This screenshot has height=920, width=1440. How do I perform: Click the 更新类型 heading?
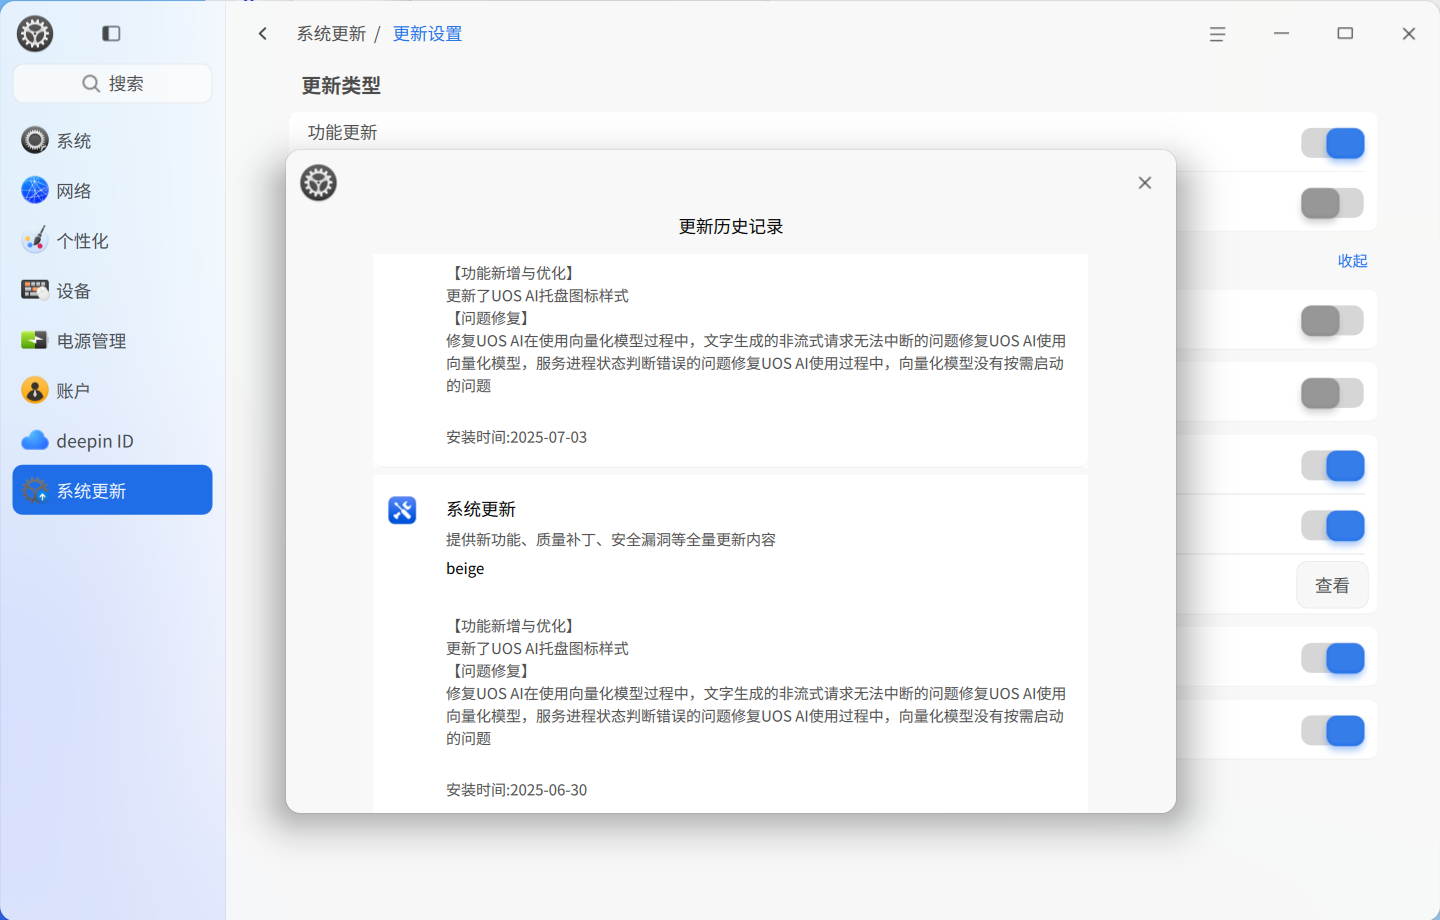pos(341,86)
